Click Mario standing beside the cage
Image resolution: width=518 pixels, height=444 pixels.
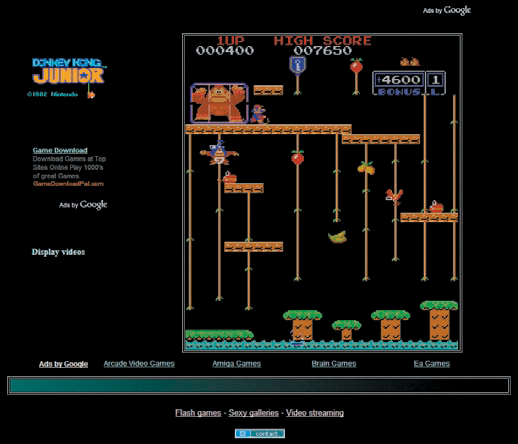tap(259, 114)
